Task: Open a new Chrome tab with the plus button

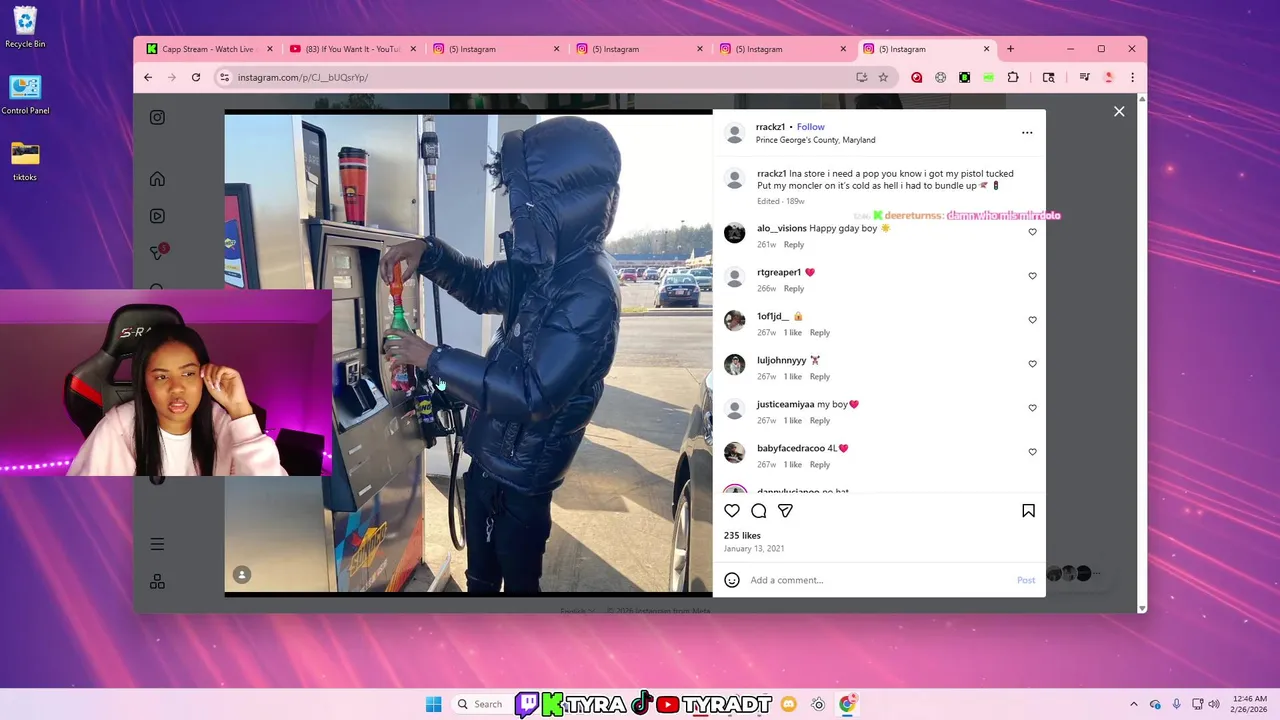Action: pos(1010,49)
